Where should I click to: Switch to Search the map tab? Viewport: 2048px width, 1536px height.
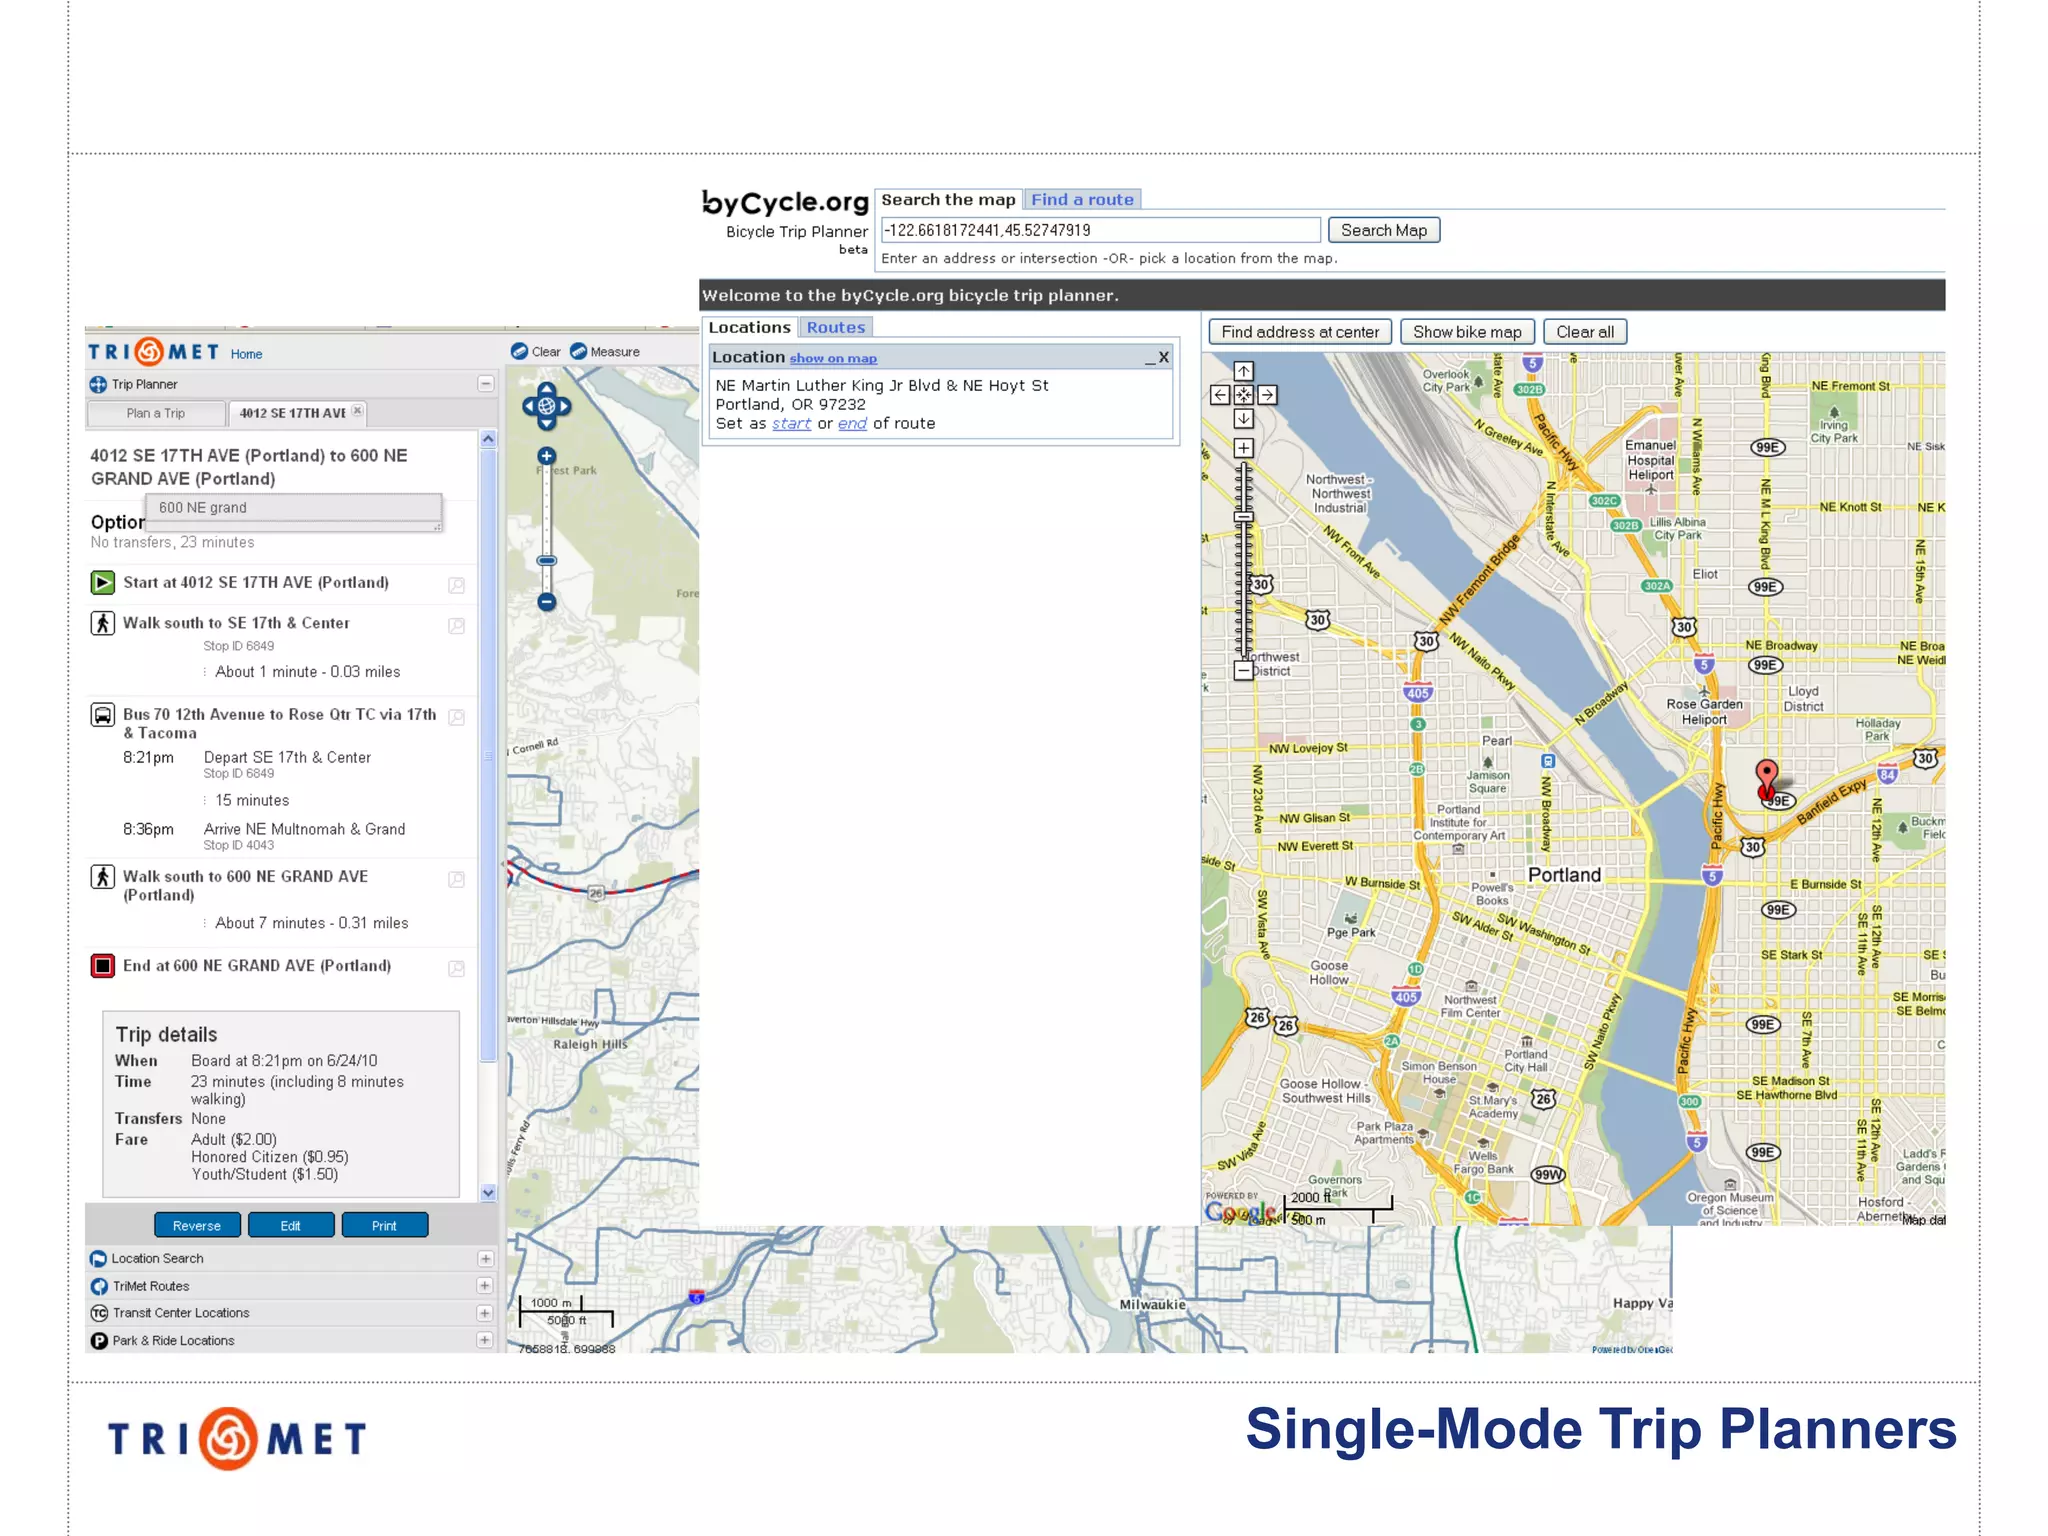tap(947, 200)
